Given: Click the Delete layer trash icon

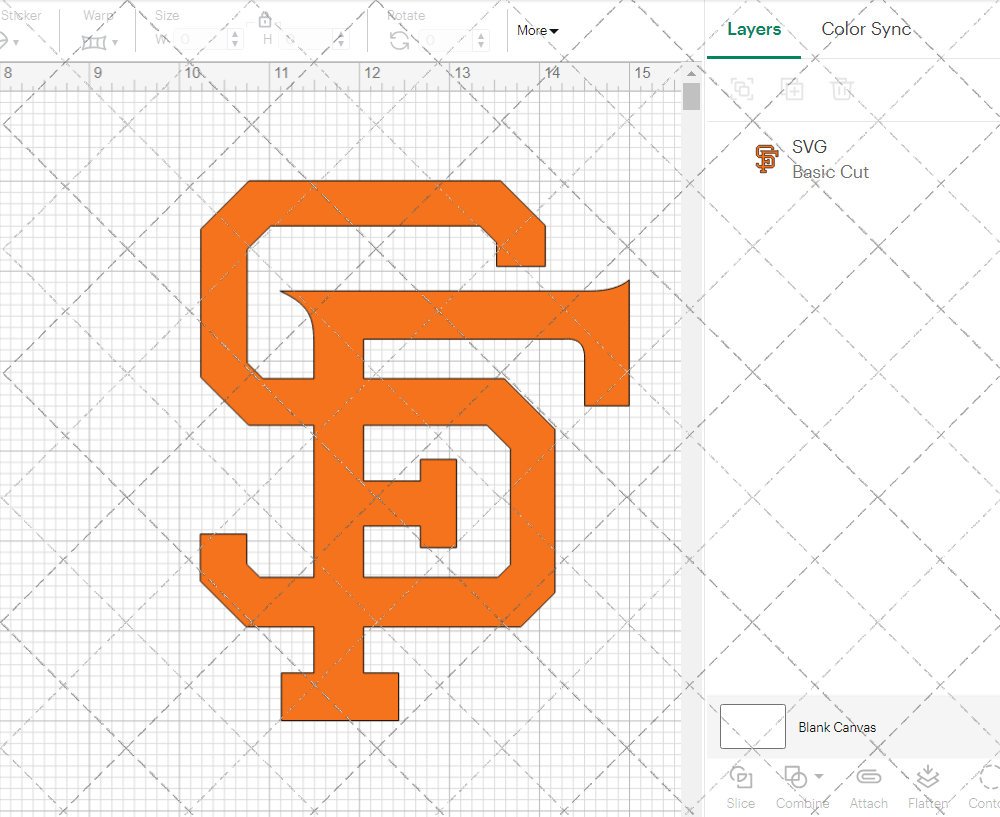Looking at the screenshot, I should pos(842,89).
